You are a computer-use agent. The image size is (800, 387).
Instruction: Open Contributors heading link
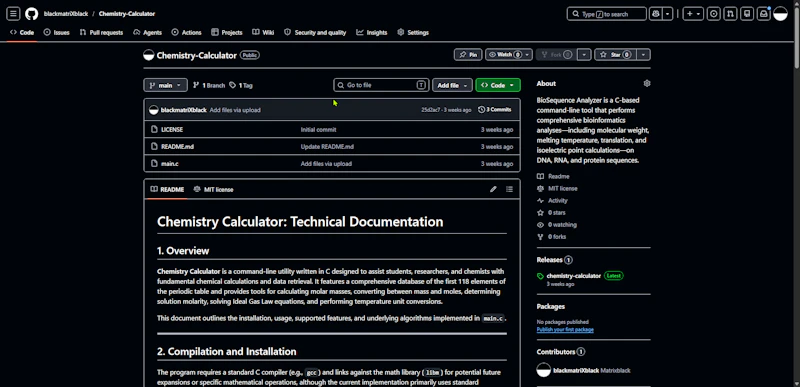561,352
